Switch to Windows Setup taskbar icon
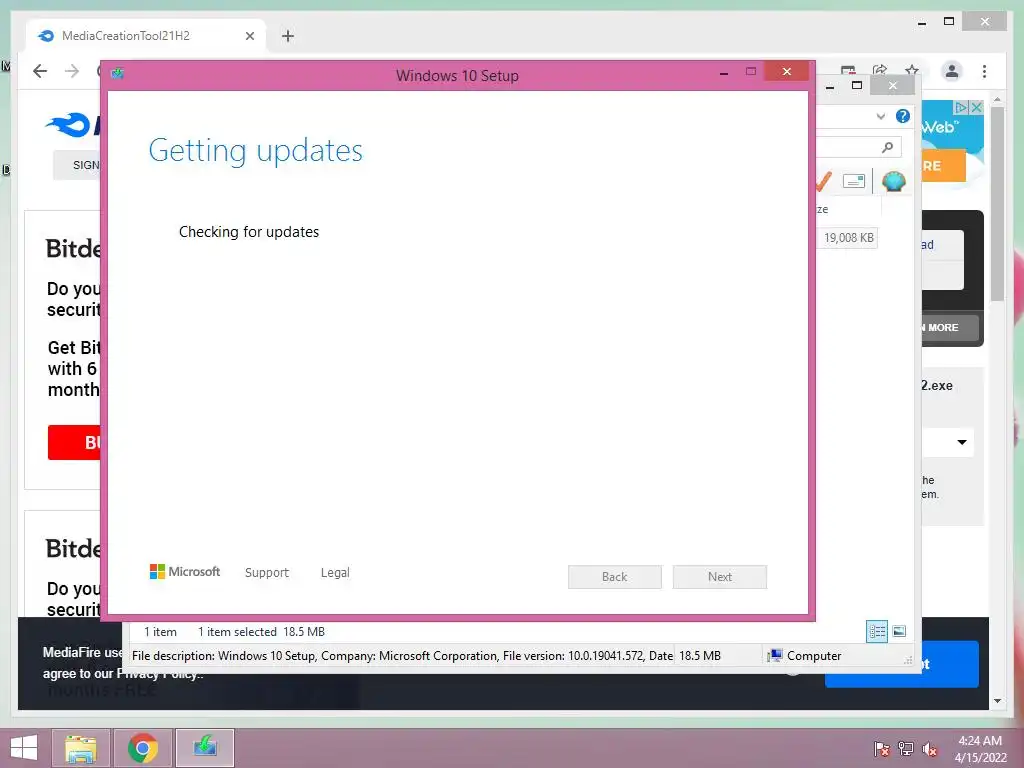The image size is (1024, 768). (205, 748)
